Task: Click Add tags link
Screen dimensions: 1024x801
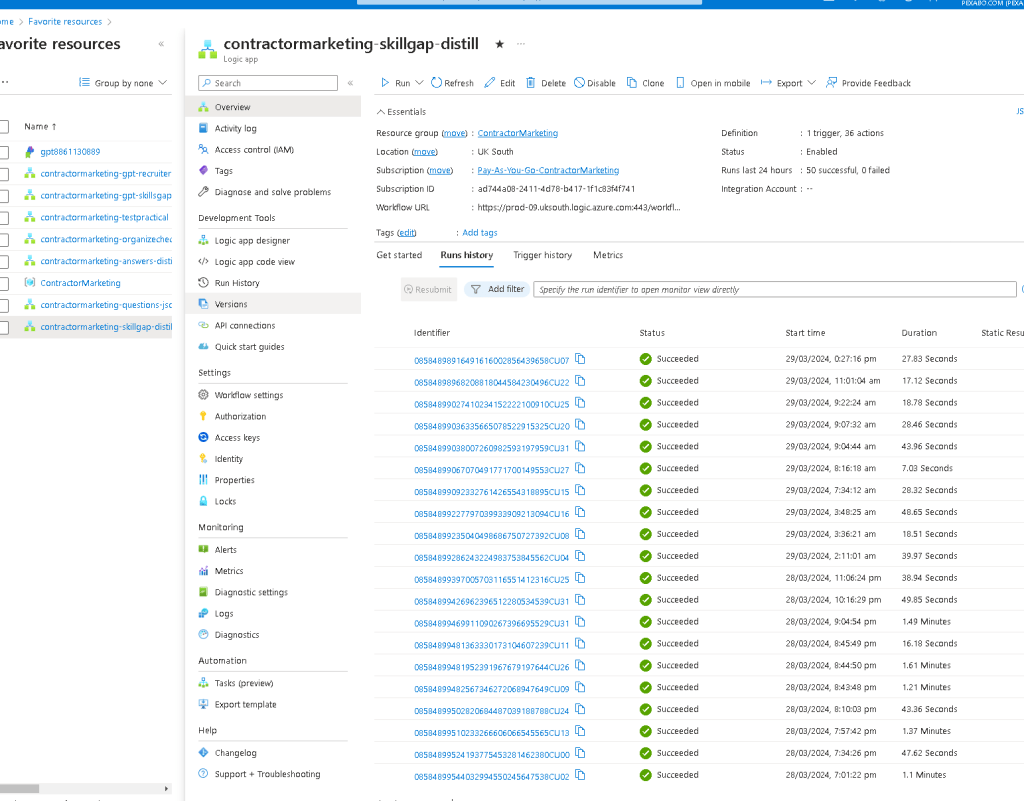Action: (479, 233)
